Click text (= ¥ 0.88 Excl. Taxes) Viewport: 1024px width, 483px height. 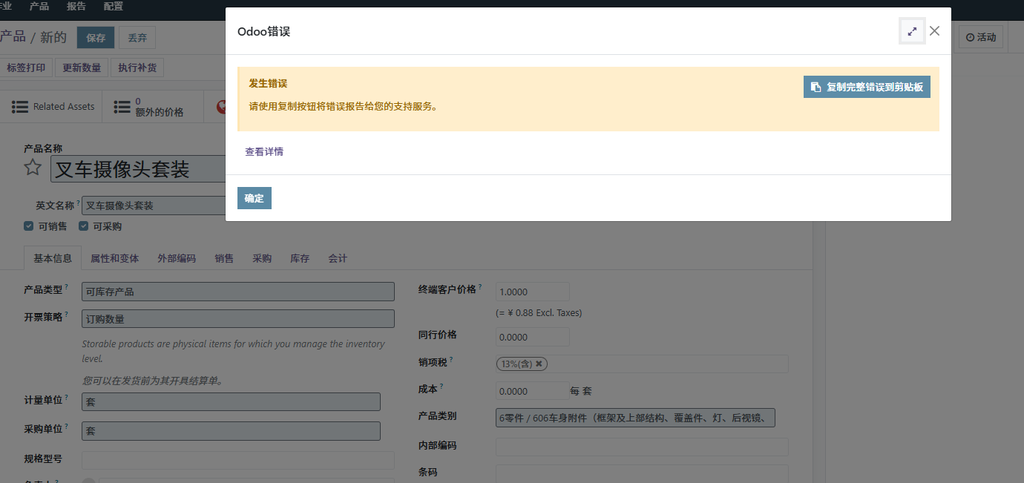tap(539, 313)
